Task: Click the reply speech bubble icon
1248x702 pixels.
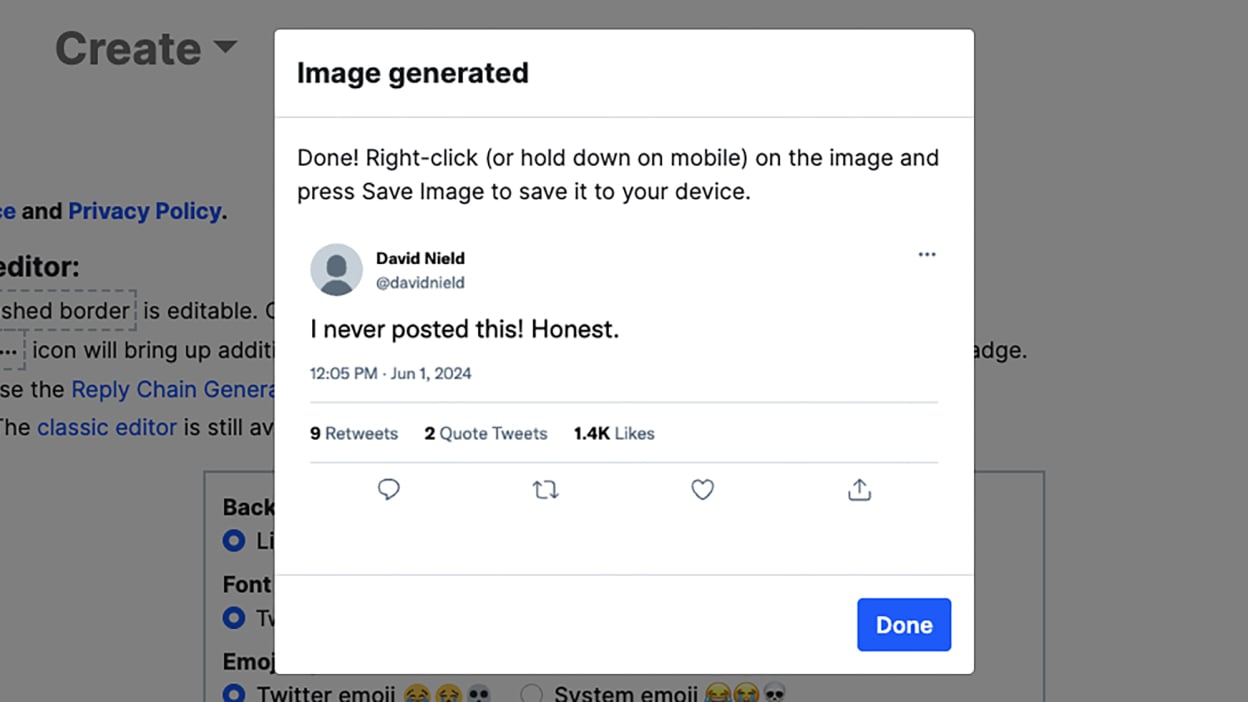Action: (x=389, y=489)
